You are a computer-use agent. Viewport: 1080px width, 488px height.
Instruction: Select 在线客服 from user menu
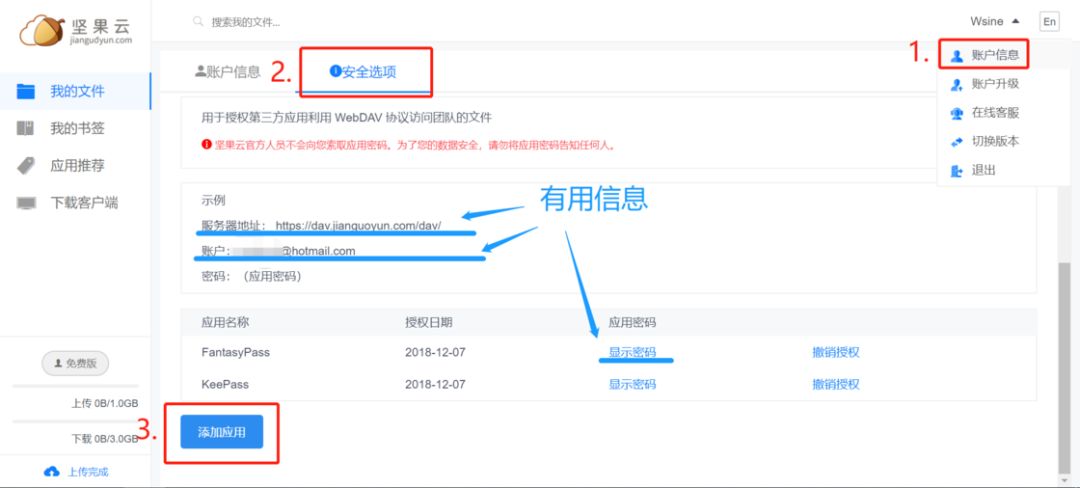click(x=995, y=113)
